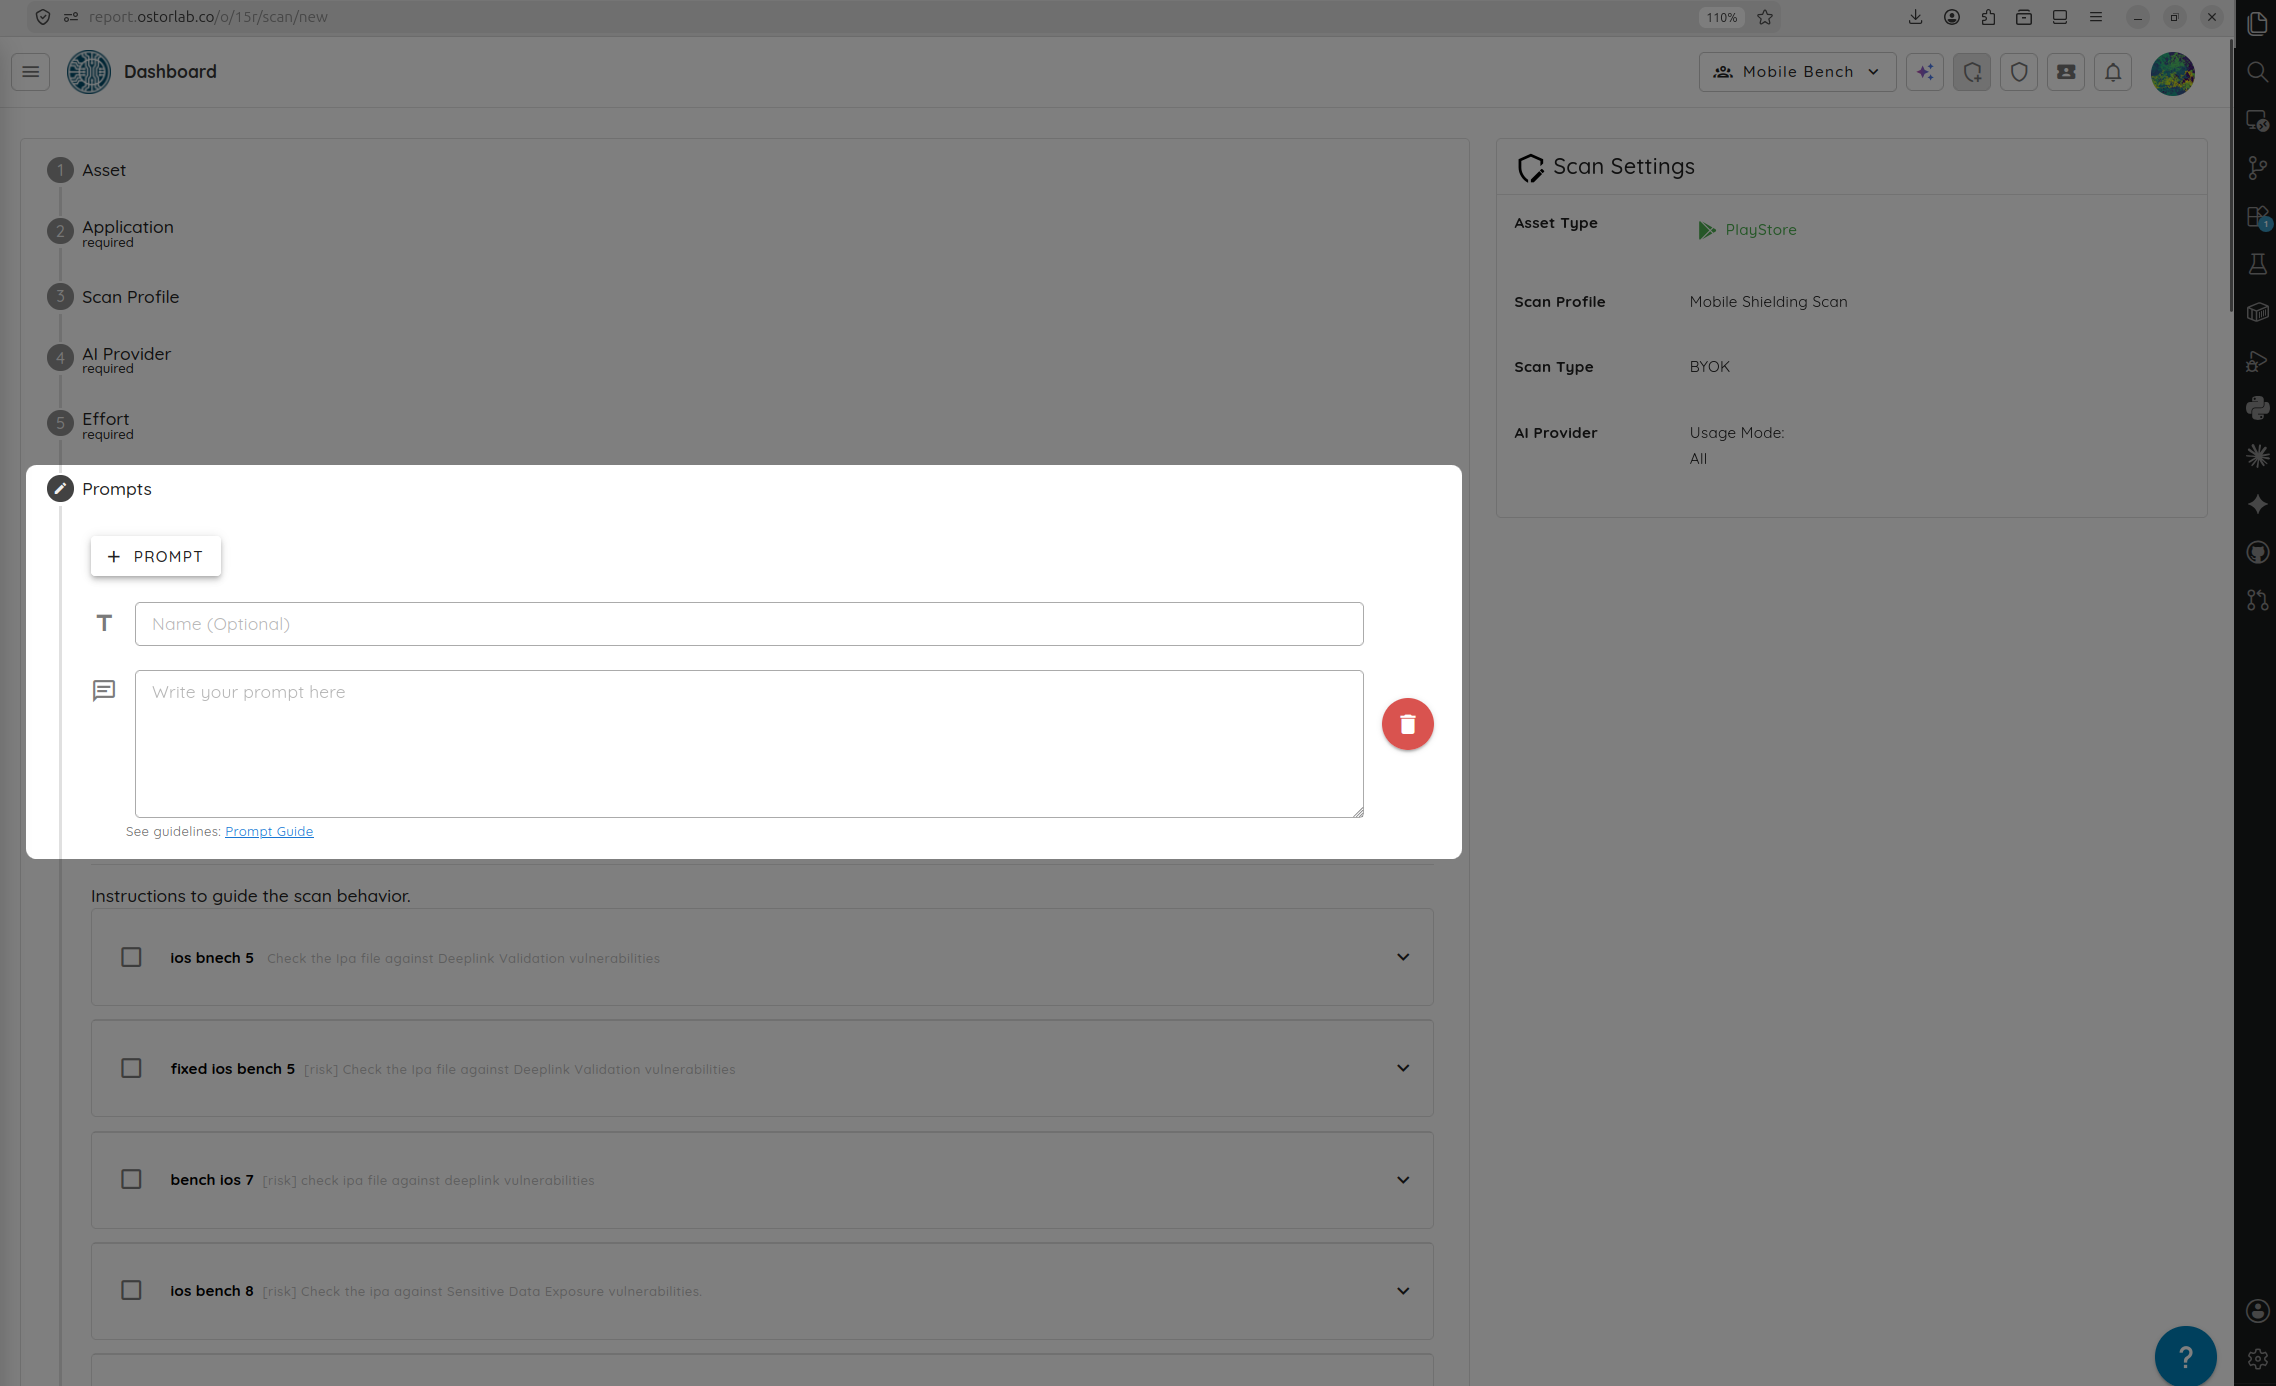This screenshot has width=2276, height=1386.
Task: Open Containers icon in VS Code activity bar
Action: [x=2258, y=312]
